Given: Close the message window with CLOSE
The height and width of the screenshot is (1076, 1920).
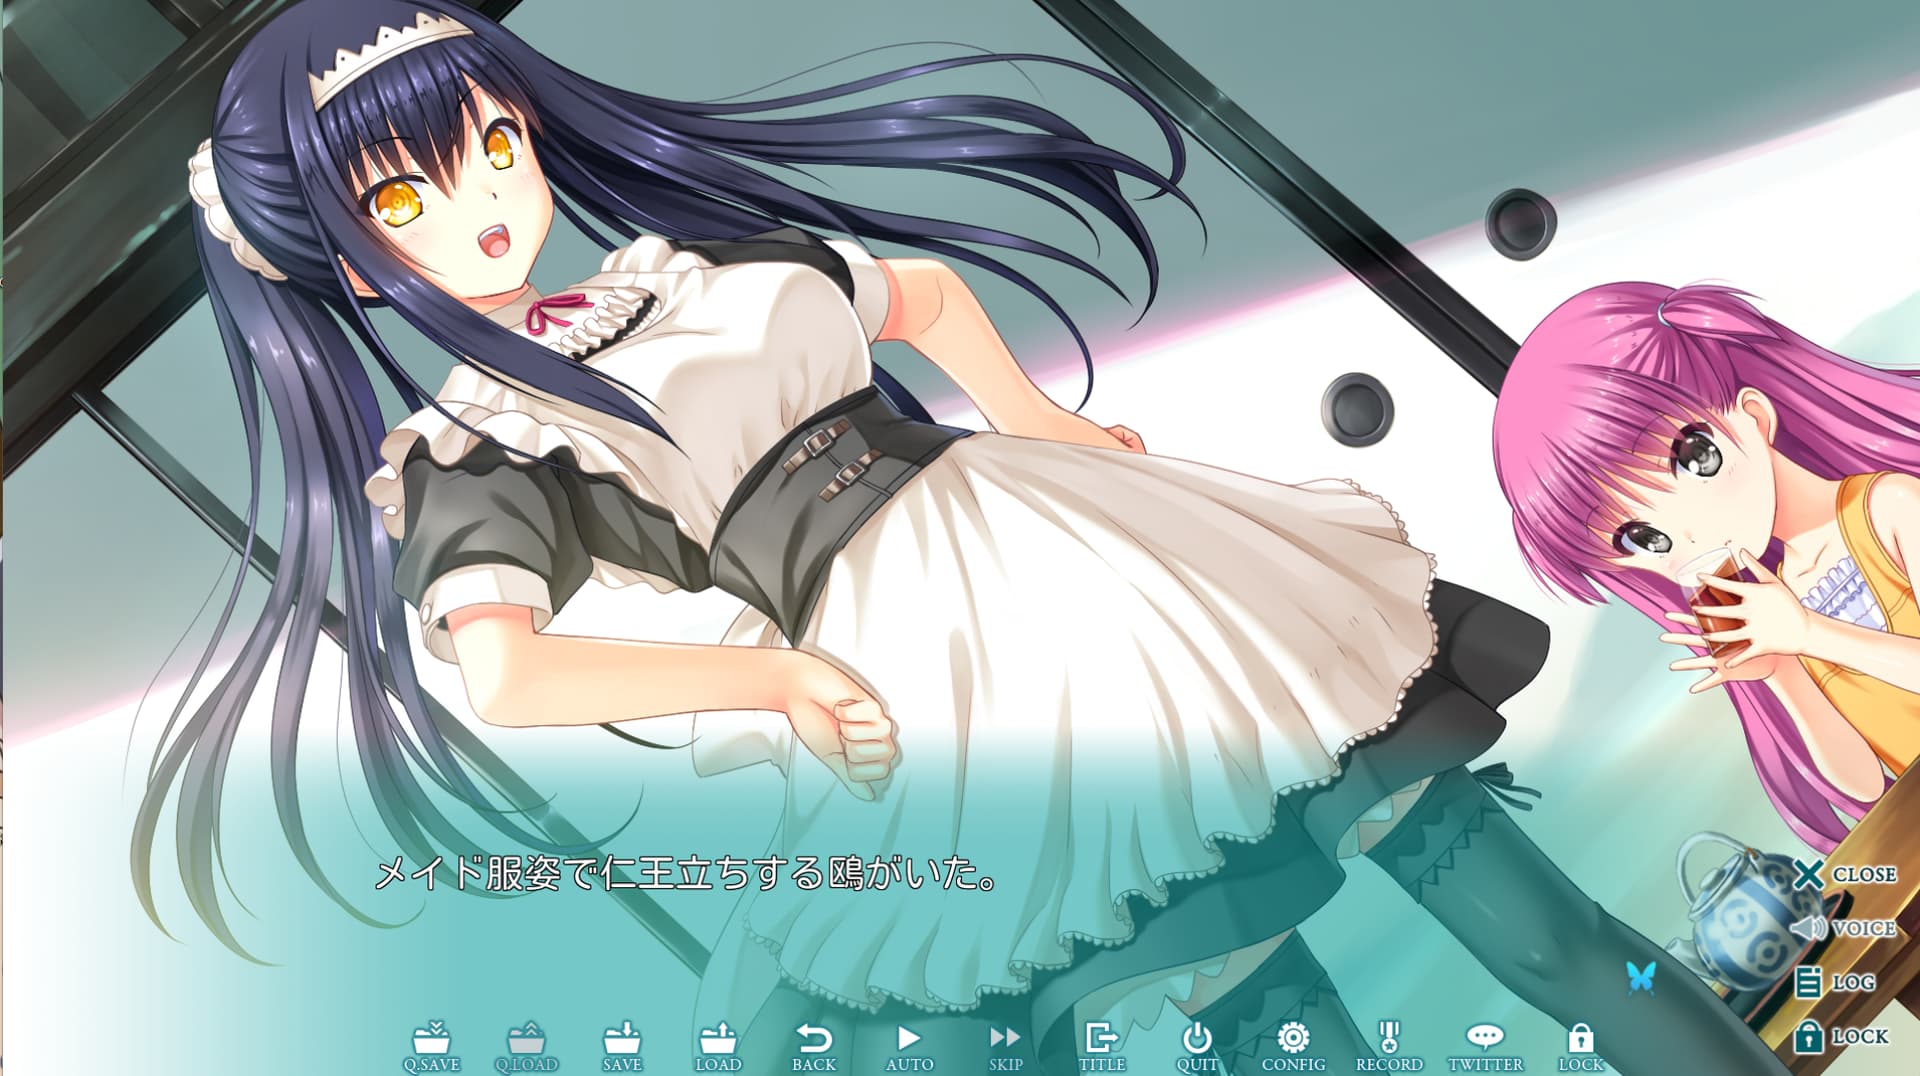Looking at the screenshot, I should tap(1845, 874).
